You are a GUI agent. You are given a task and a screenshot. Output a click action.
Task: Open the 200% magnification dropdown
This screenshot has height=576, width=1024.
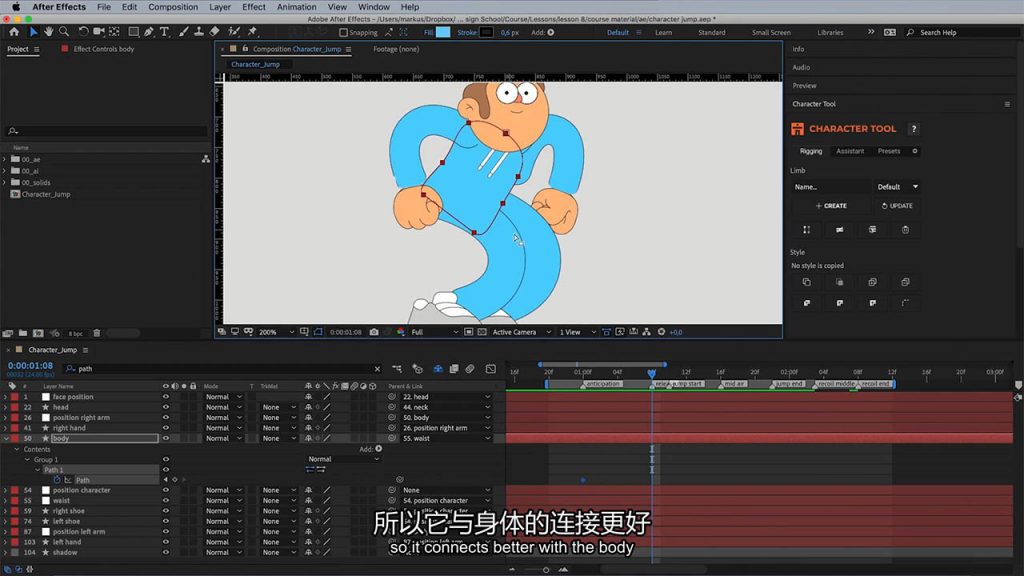(276, 332)
